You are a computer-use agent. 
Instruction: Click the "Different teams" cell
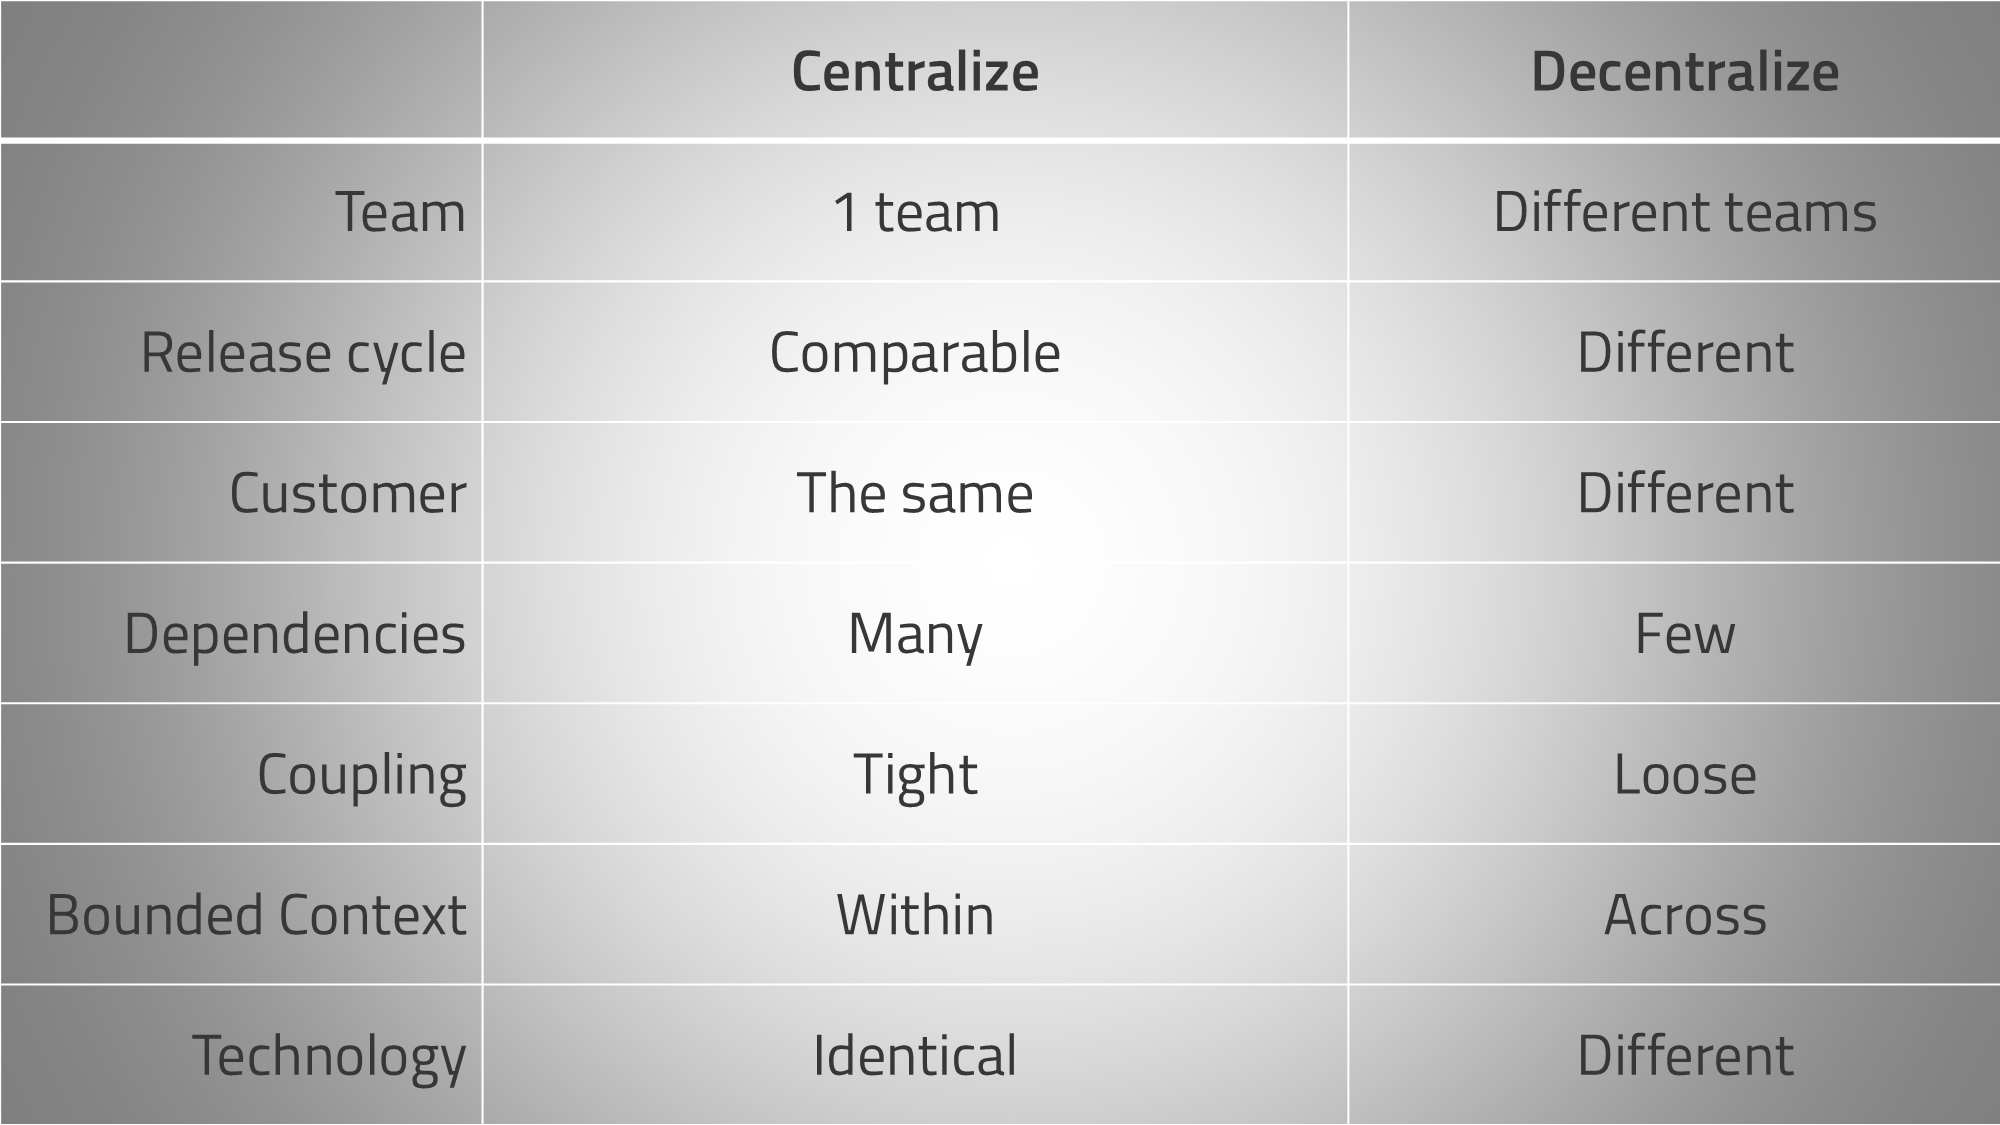[1685, 212]
